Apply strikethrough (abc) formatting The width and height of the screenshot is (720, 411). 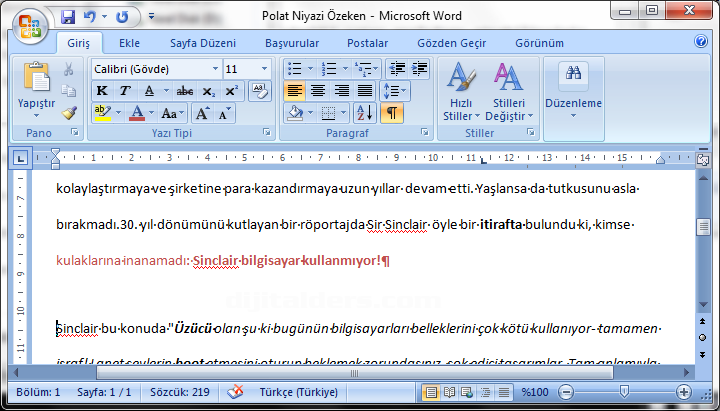tap(185, 91)
